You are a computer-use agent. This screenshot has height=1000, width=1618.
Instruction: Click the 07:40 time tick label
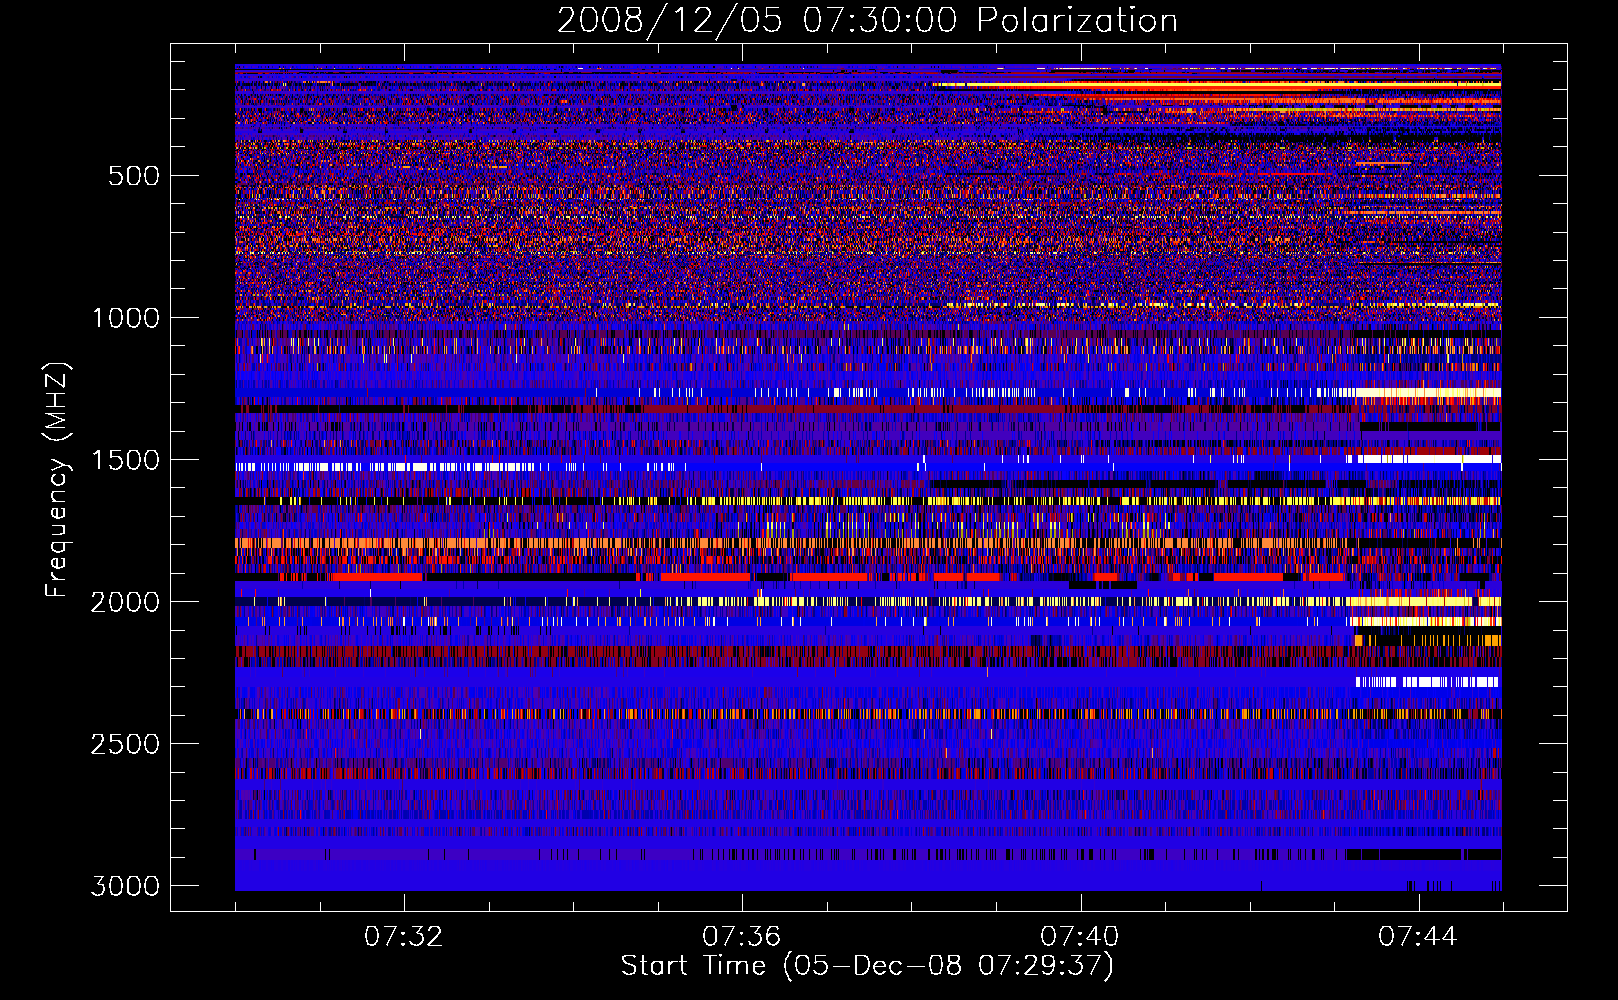[1080, 937]
